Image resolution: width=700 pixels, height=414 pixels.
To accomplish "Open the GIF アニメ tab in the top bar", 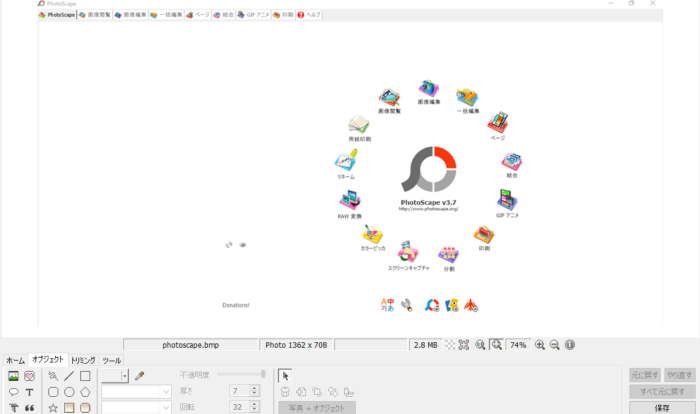I will click(254, 15).
